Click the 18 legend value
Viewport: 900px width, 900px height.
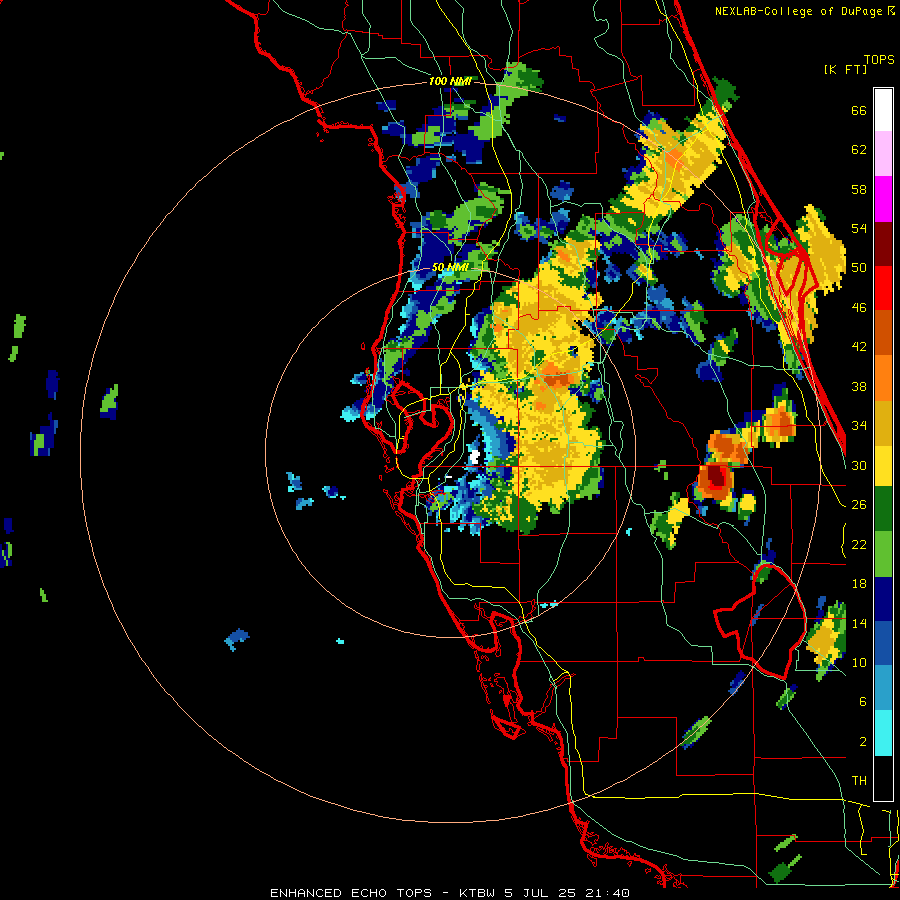[x=859, y=584]
